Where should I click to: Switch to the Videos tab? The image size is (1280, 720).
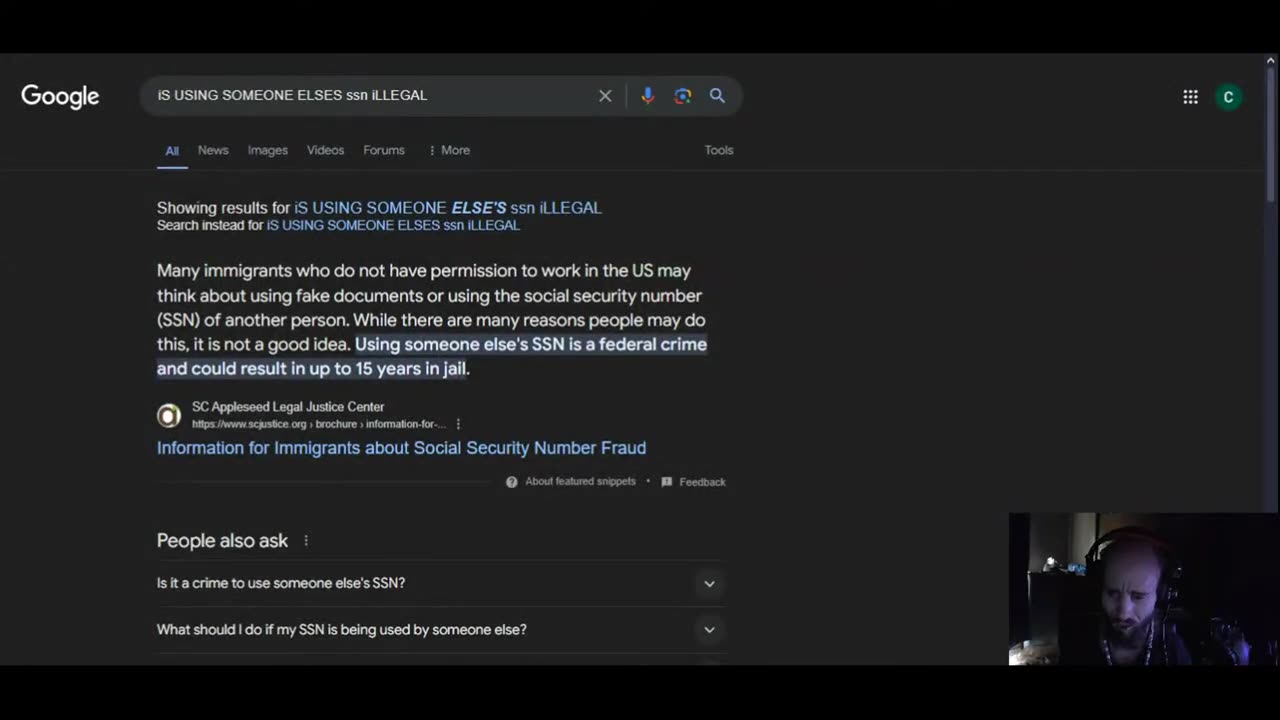[325, 150]
